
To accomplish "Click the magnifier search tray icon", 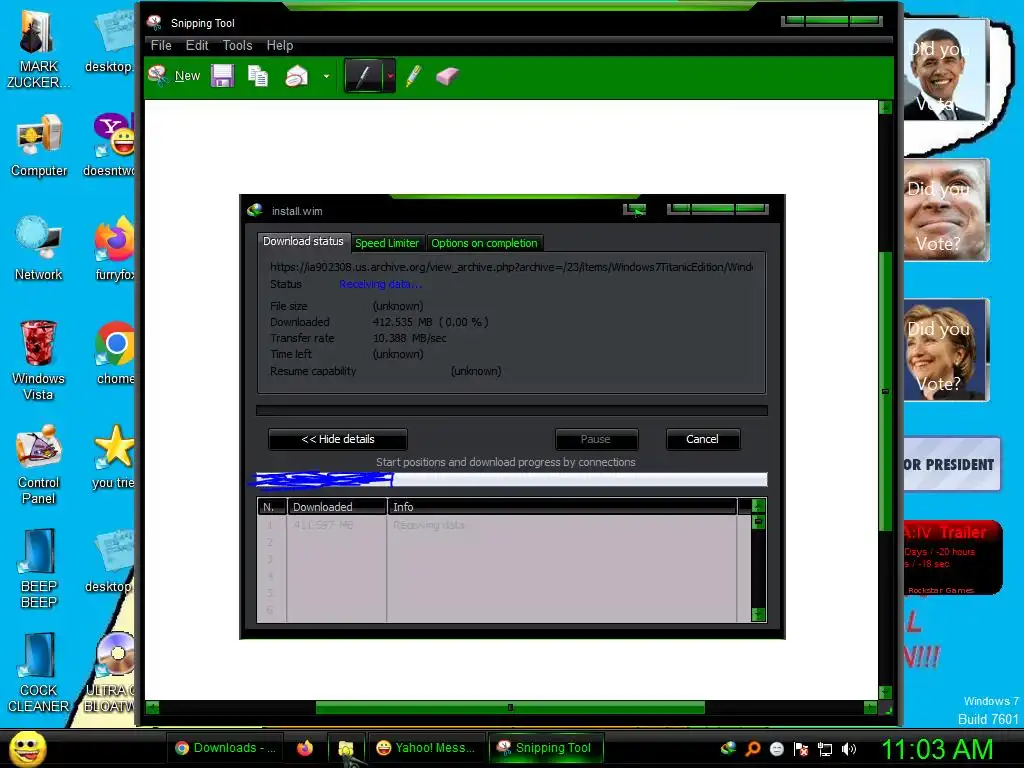I will (752, 749).
